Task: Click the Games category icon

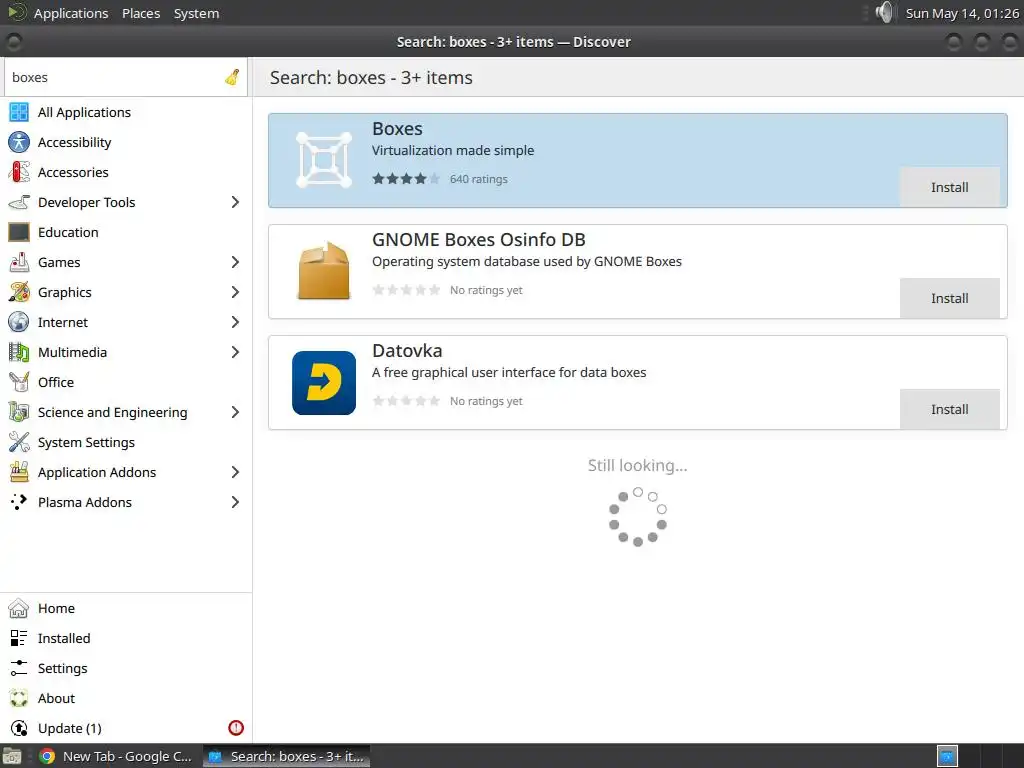Action: click(x=19, y=263)
